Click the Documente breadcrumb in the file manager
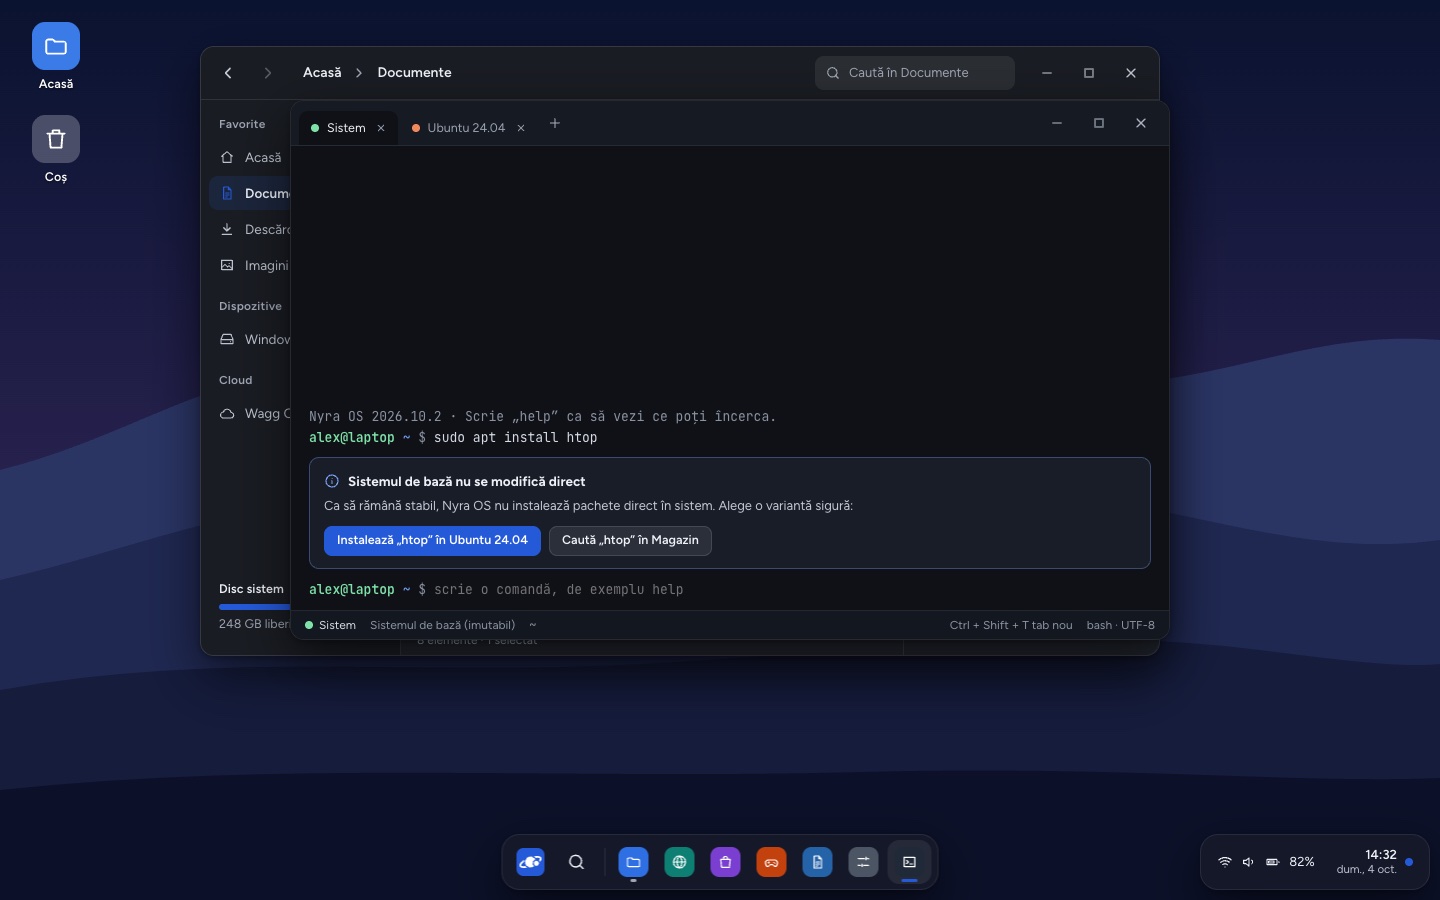 (414, 73)
